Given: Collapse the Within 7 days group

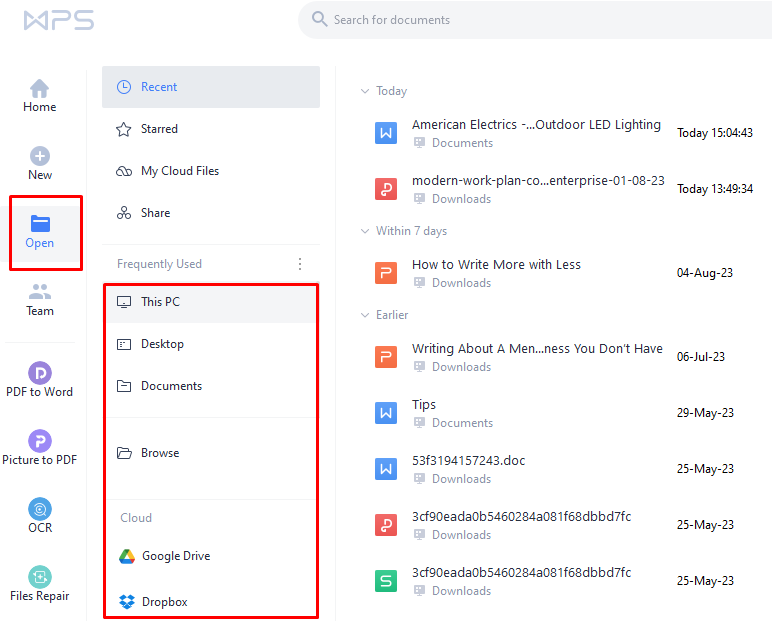Looking at the screenshot, I should point(365,231).
